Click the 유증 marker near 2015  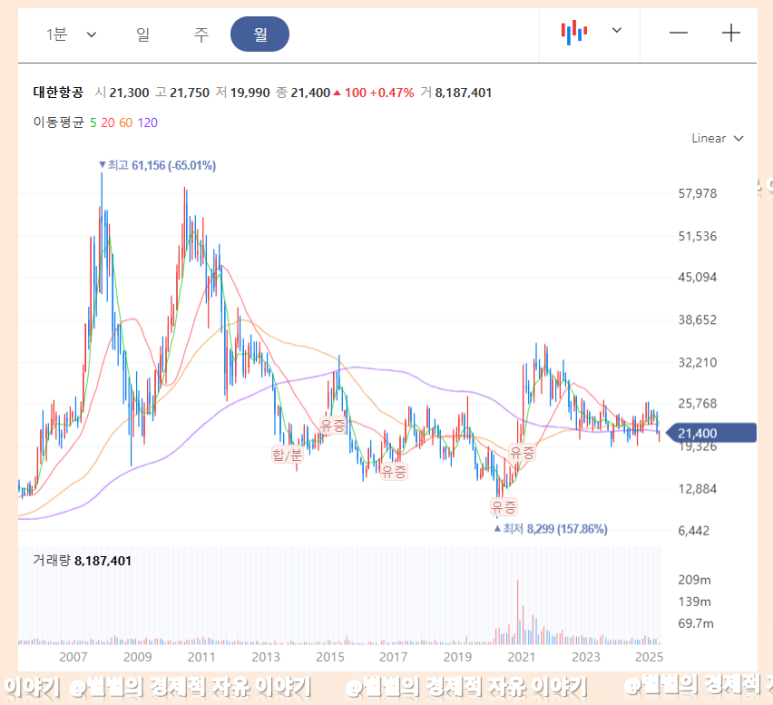pyautogui.click(x=333, y=425)
